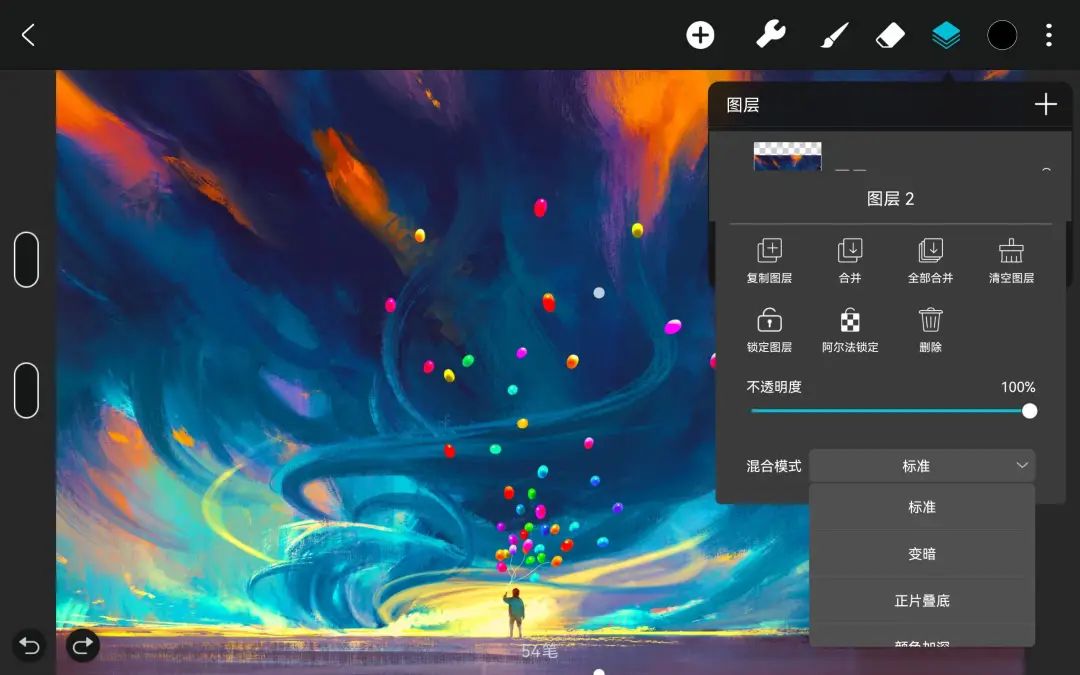This screenshot has height=675, width=1080.
Task: Click the 不透明度 opacity slider handle
Action: coord(1029,411)
